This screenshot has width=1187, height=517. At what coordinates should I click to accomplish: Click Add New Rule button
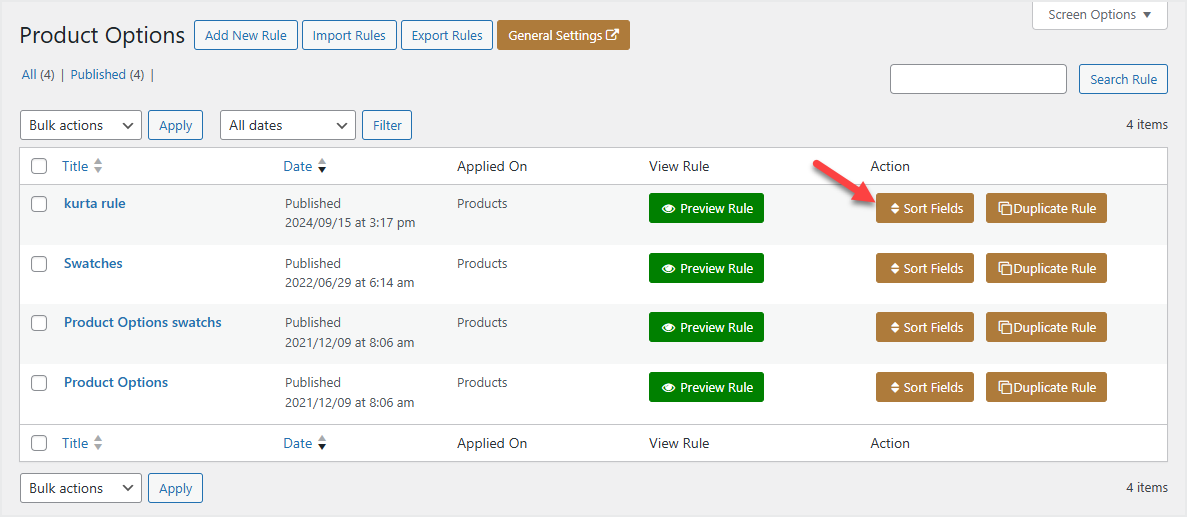tap(245, 36)
